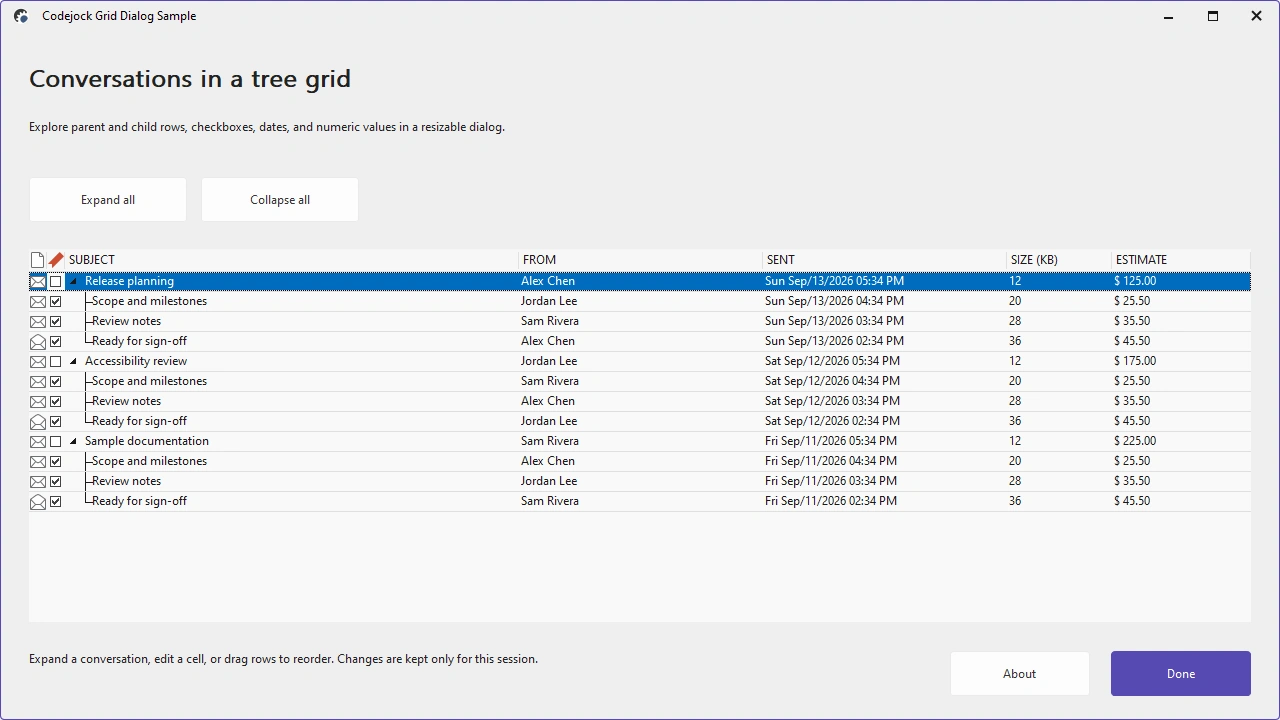Image resolution: width=1280 pixels, height=720 pixels.
Task: Sort by the SUBJECT column header
Action: click(292, 260)
